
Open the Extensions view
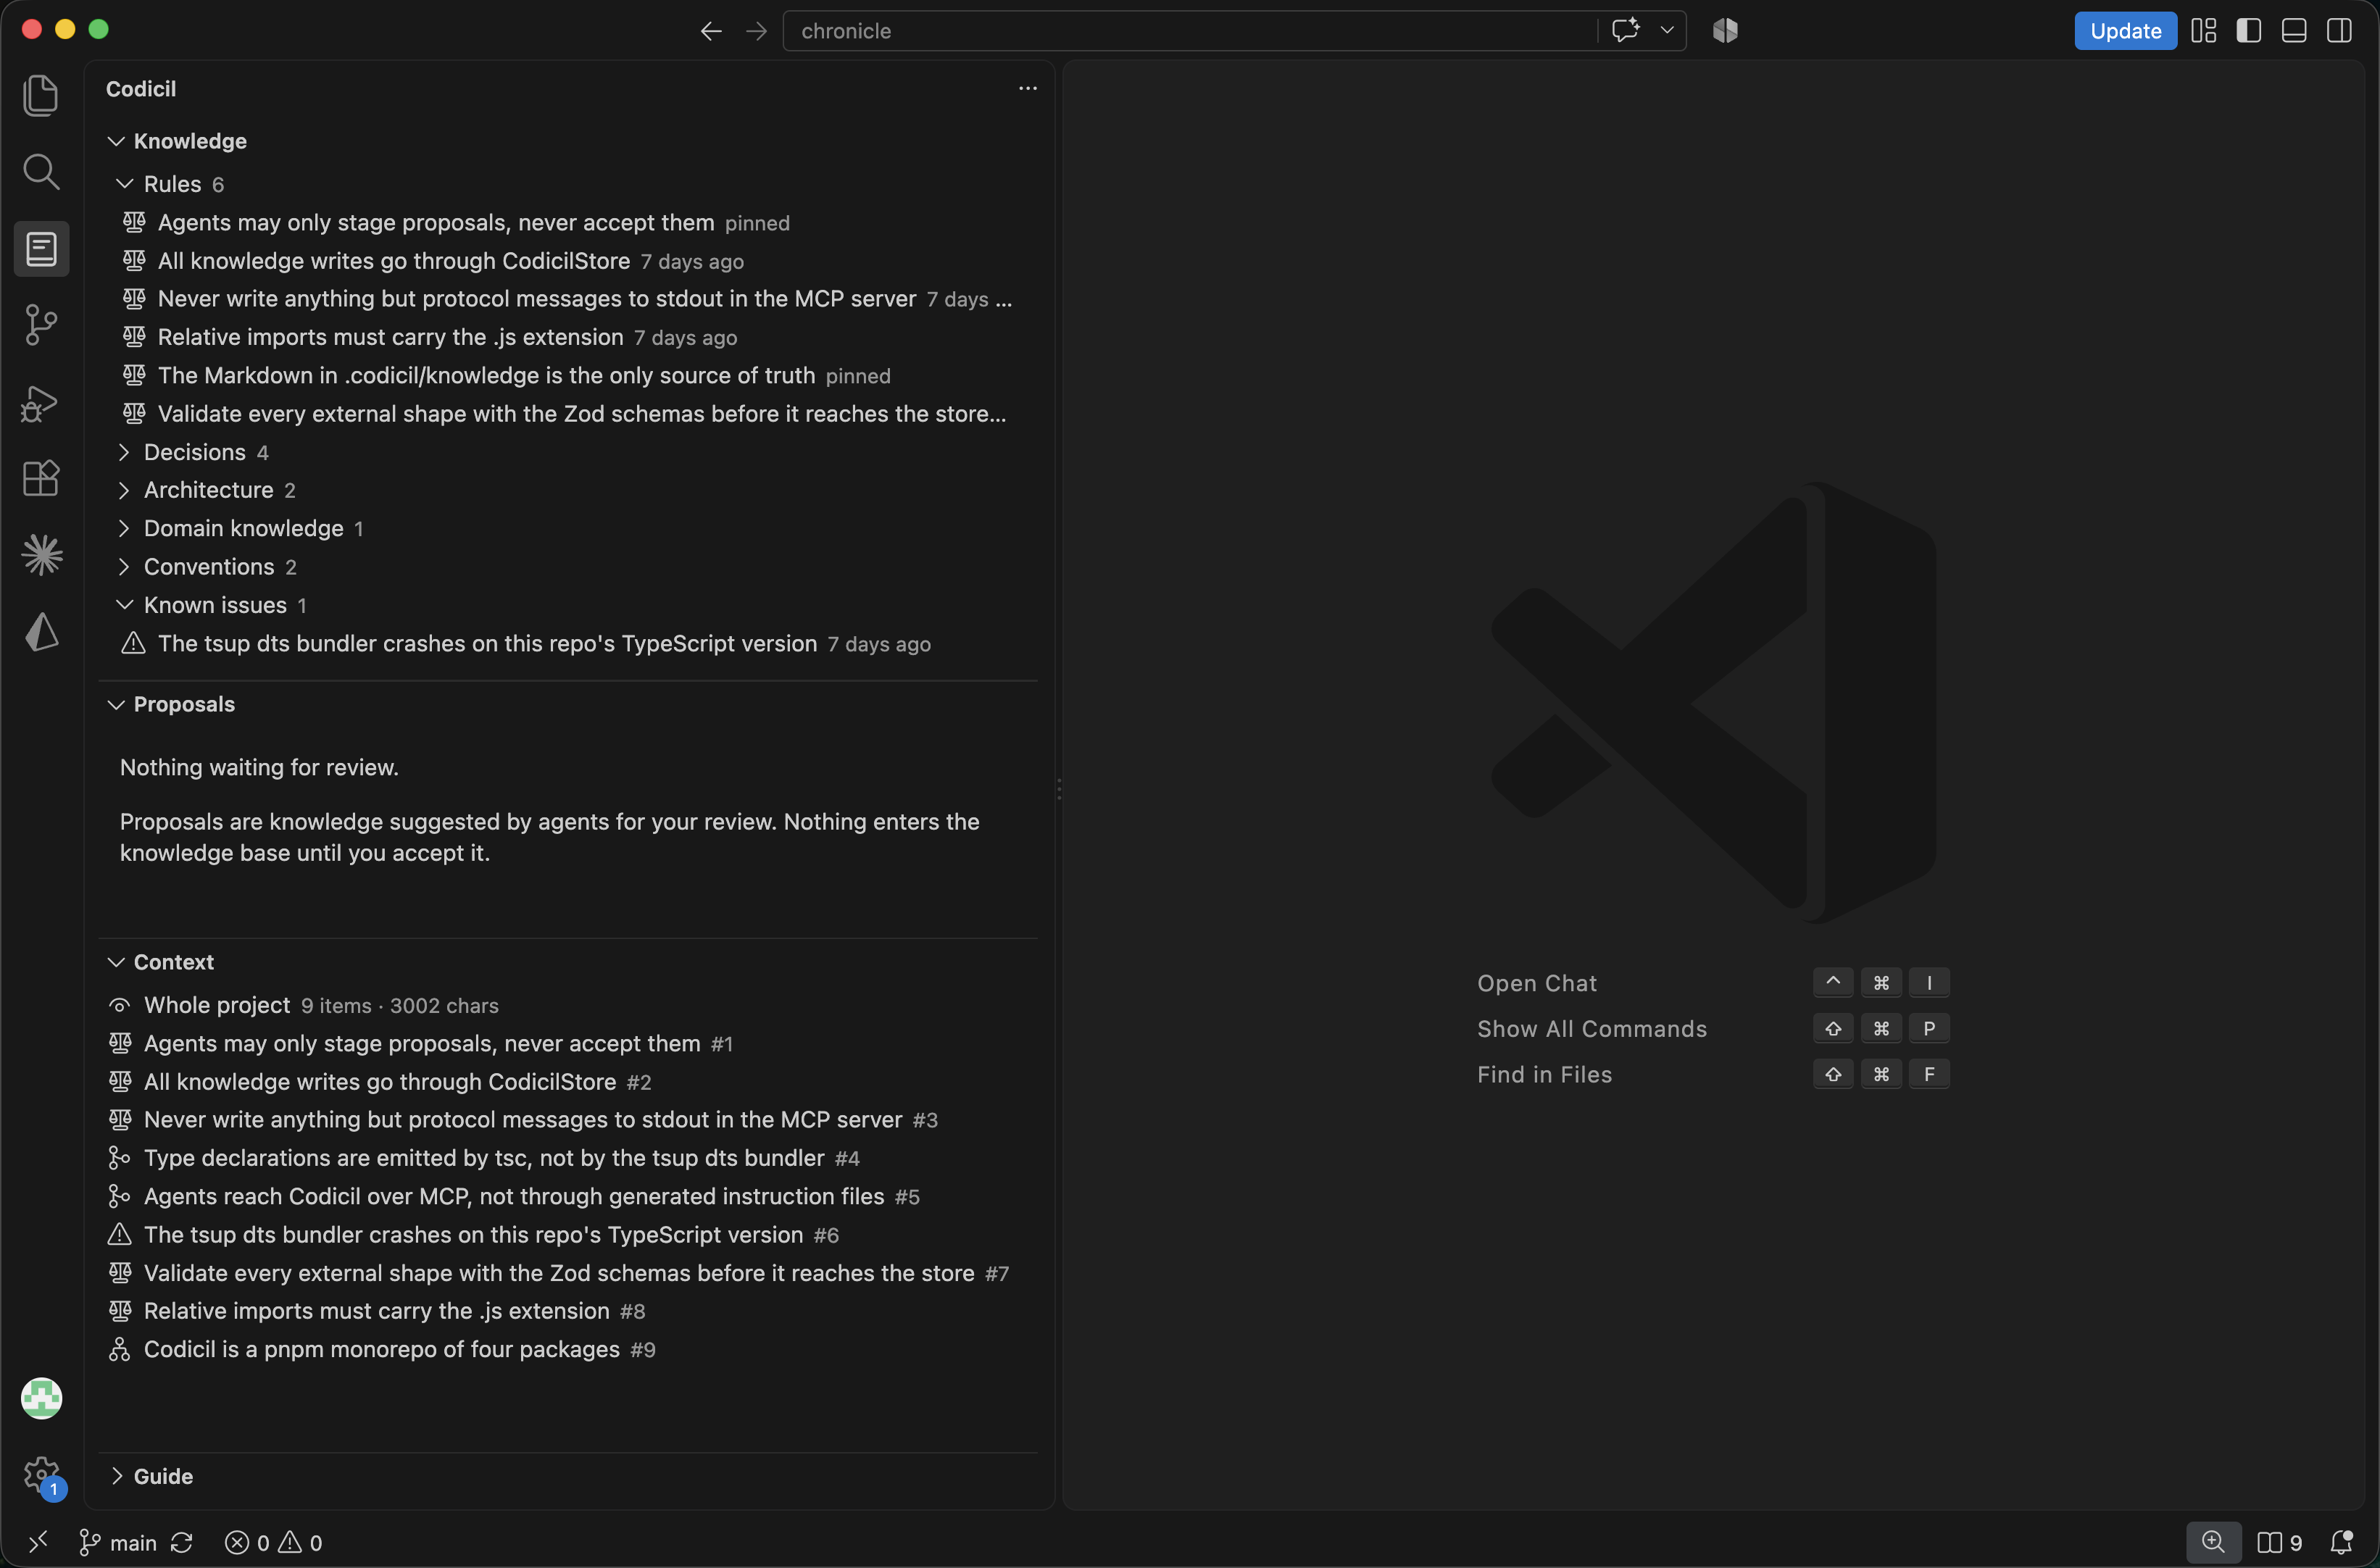(x=41, y=478)
